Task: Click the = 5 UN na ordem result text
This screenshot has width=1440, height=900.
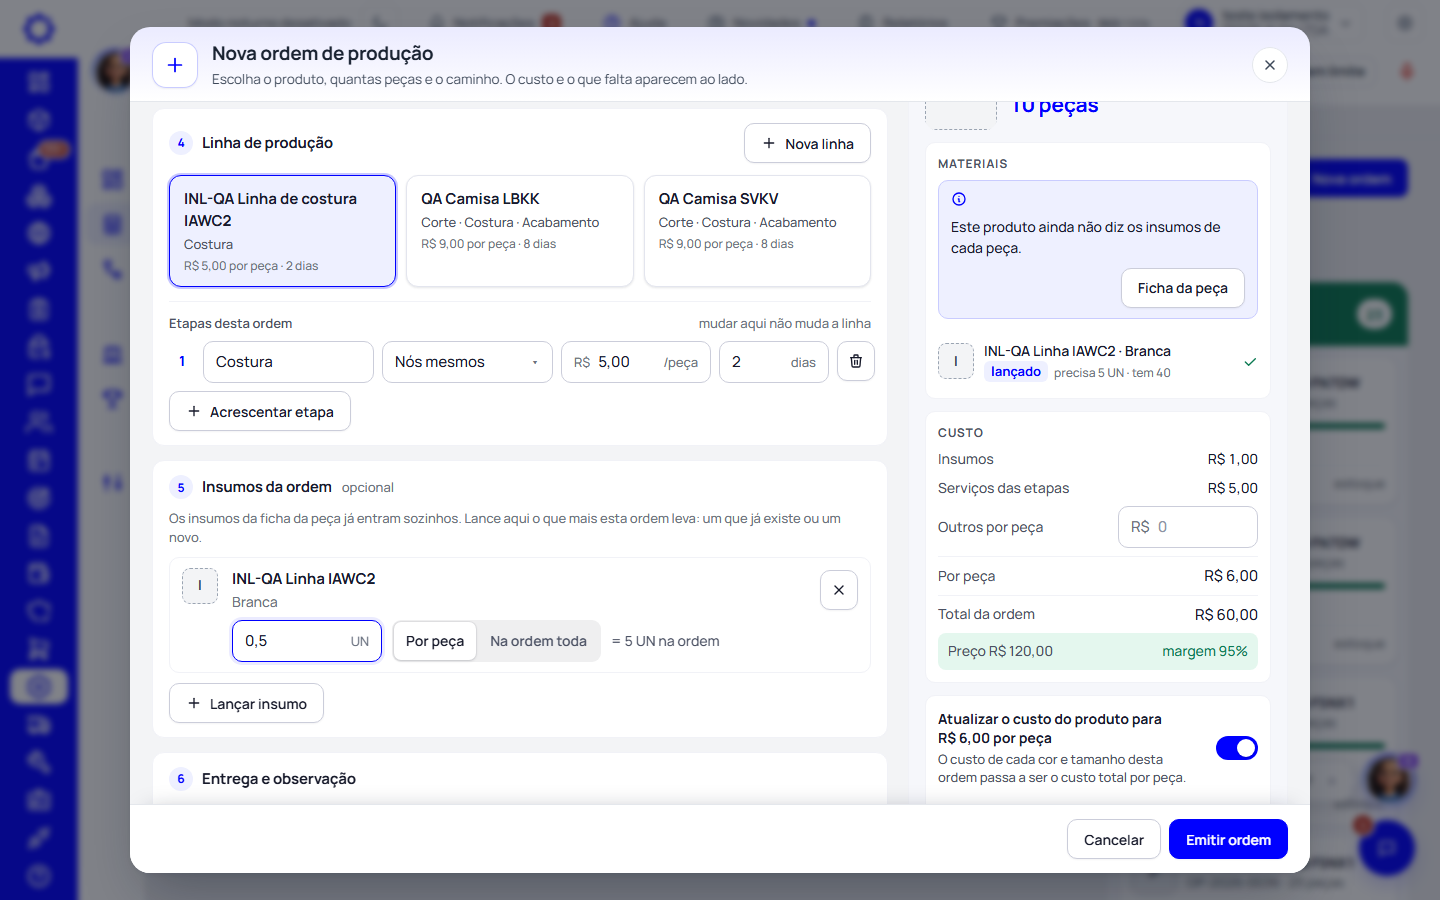Action: tap(666, 641)
